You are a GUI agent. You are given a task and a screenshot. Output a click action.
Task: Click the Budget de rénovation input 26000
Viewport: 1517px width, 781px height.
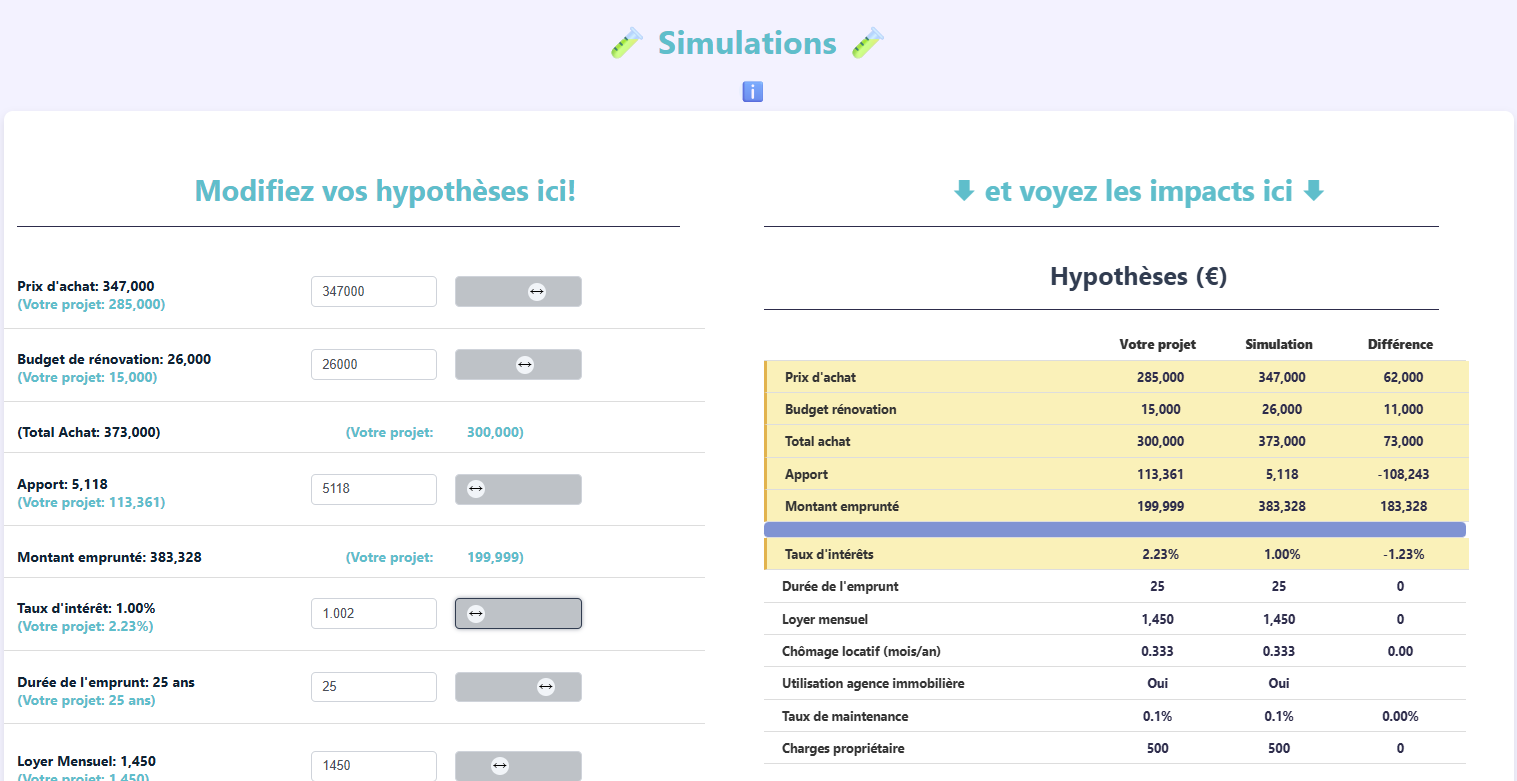click(374, 364)
